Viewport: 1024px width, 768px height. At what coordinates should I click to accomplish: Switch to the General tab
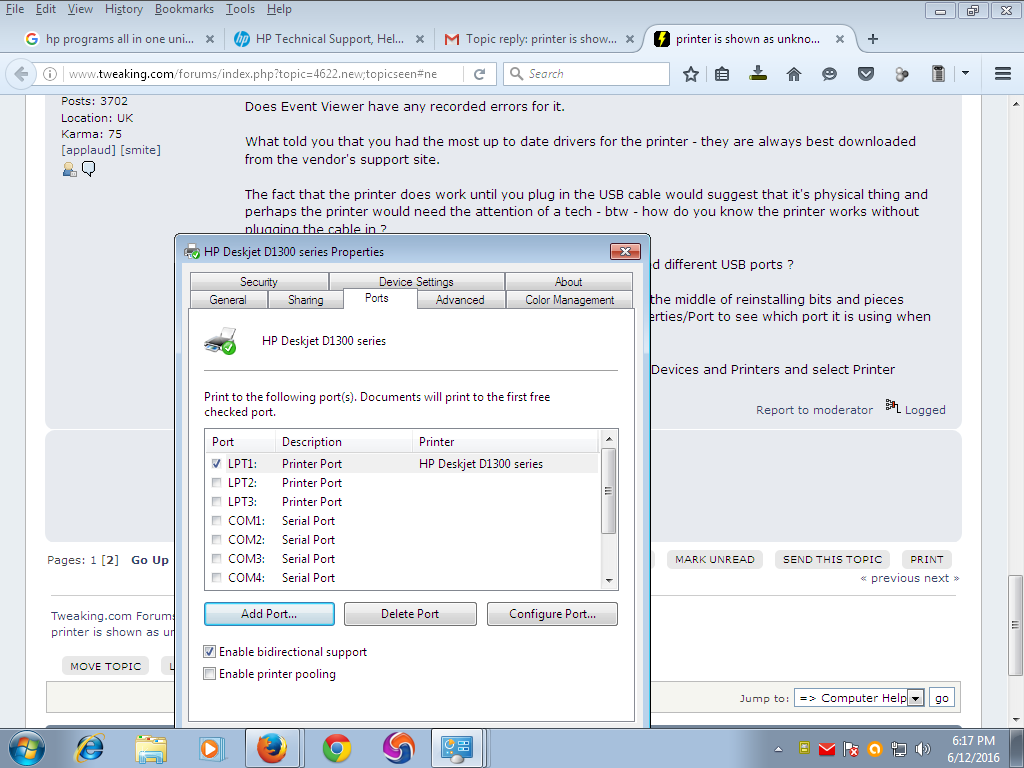click(x=228, y=300)
